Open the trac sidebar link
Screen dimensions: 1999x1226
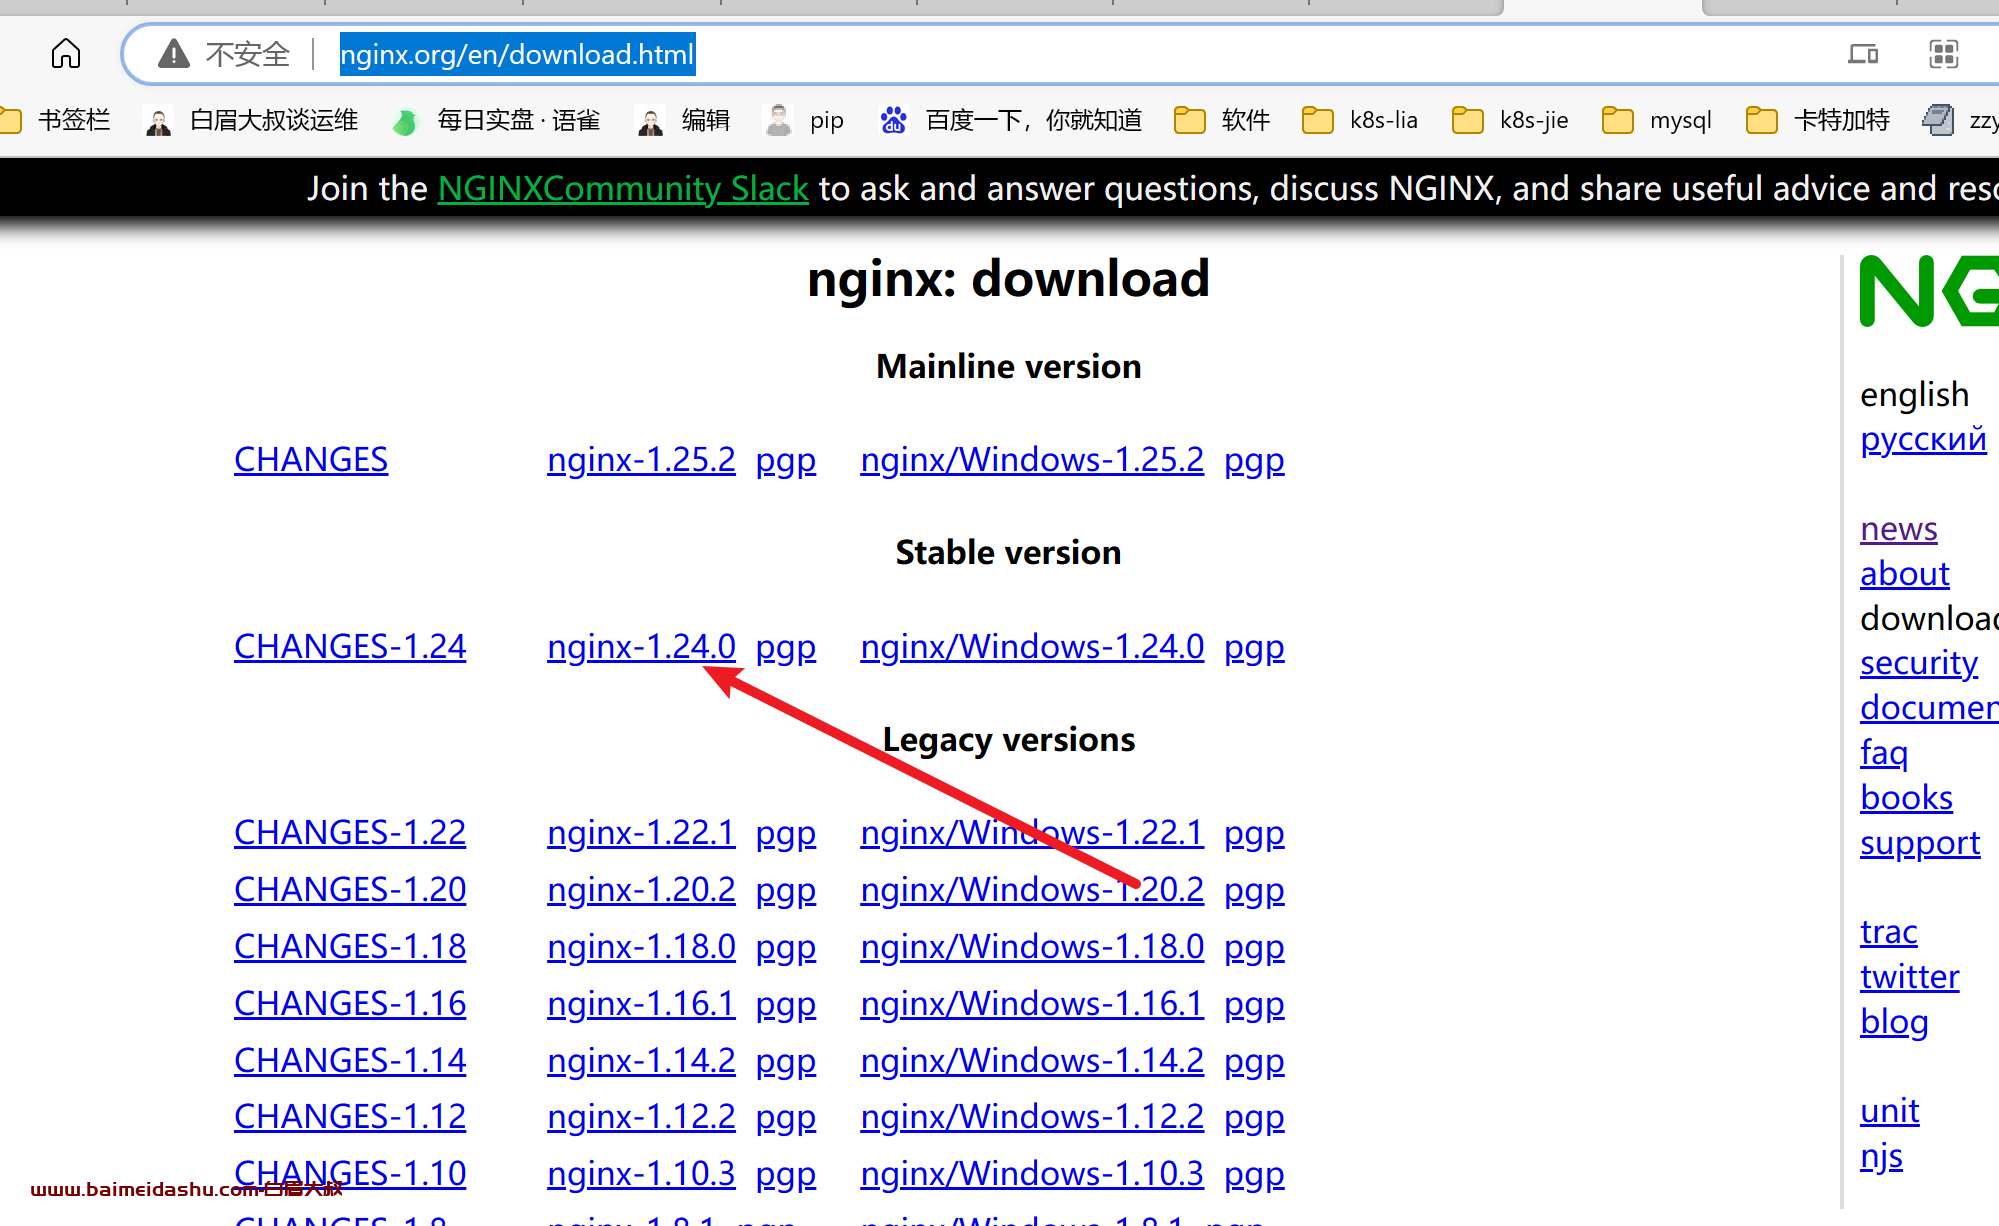click(x=1889, y=931)
